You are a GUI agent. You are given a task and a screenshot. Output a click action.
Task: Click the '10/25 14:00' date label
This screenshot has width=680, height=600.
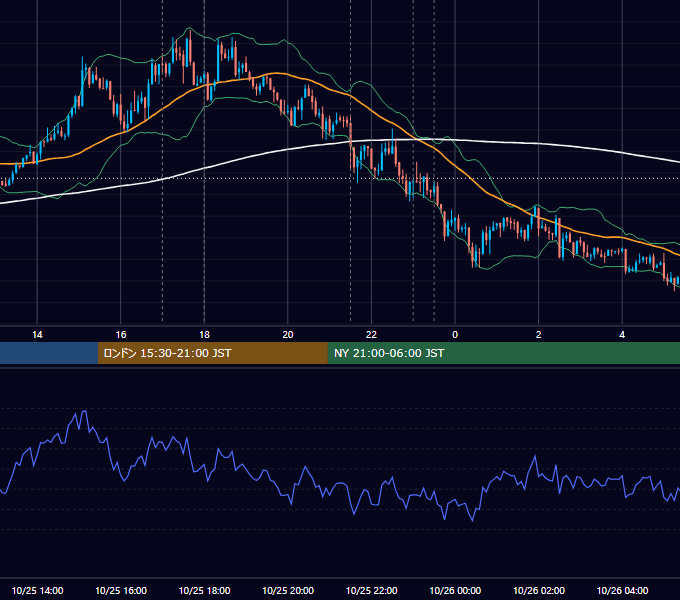point(37,591)
